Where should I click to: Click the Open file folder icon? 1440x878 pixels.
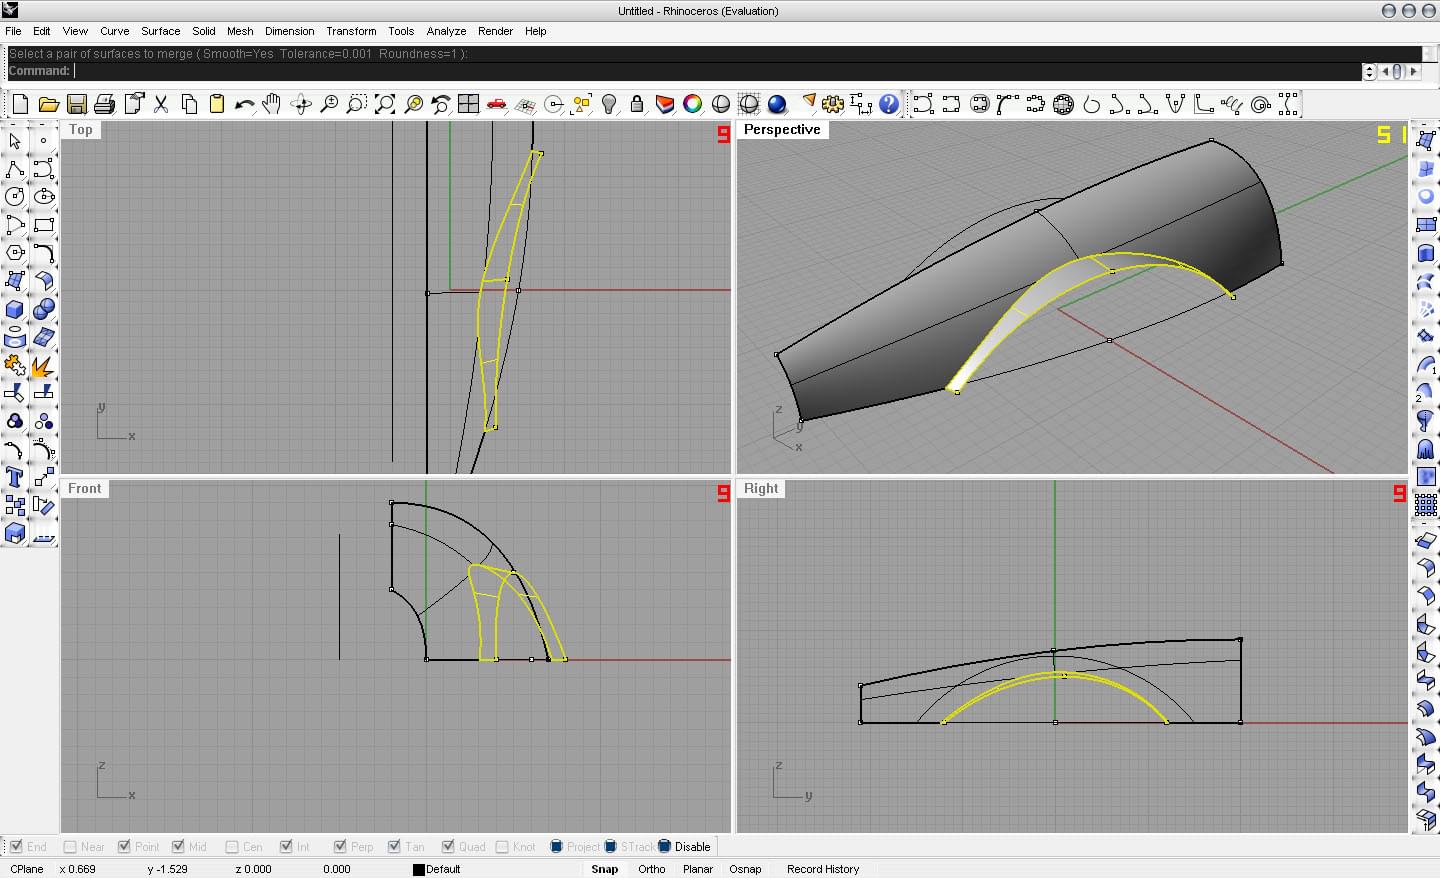(48, 104)
